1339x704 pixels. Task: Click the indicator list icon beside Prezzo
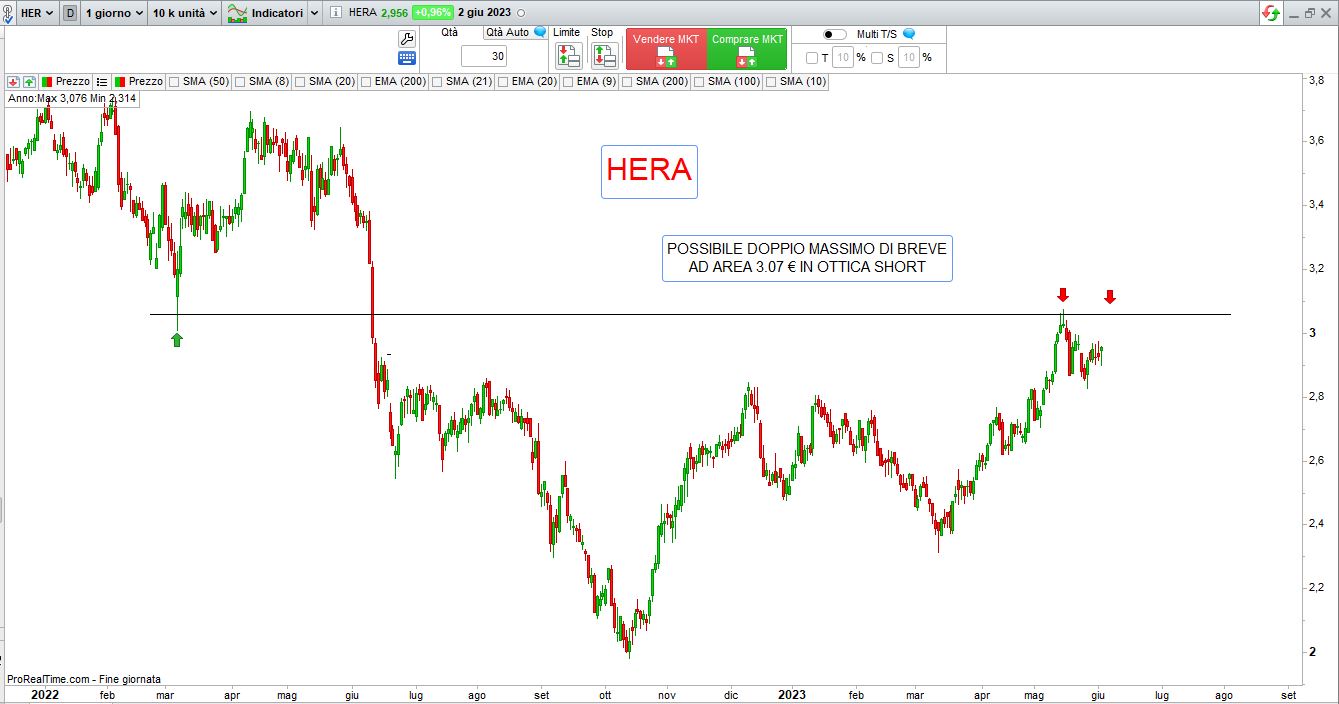point(102,81)
